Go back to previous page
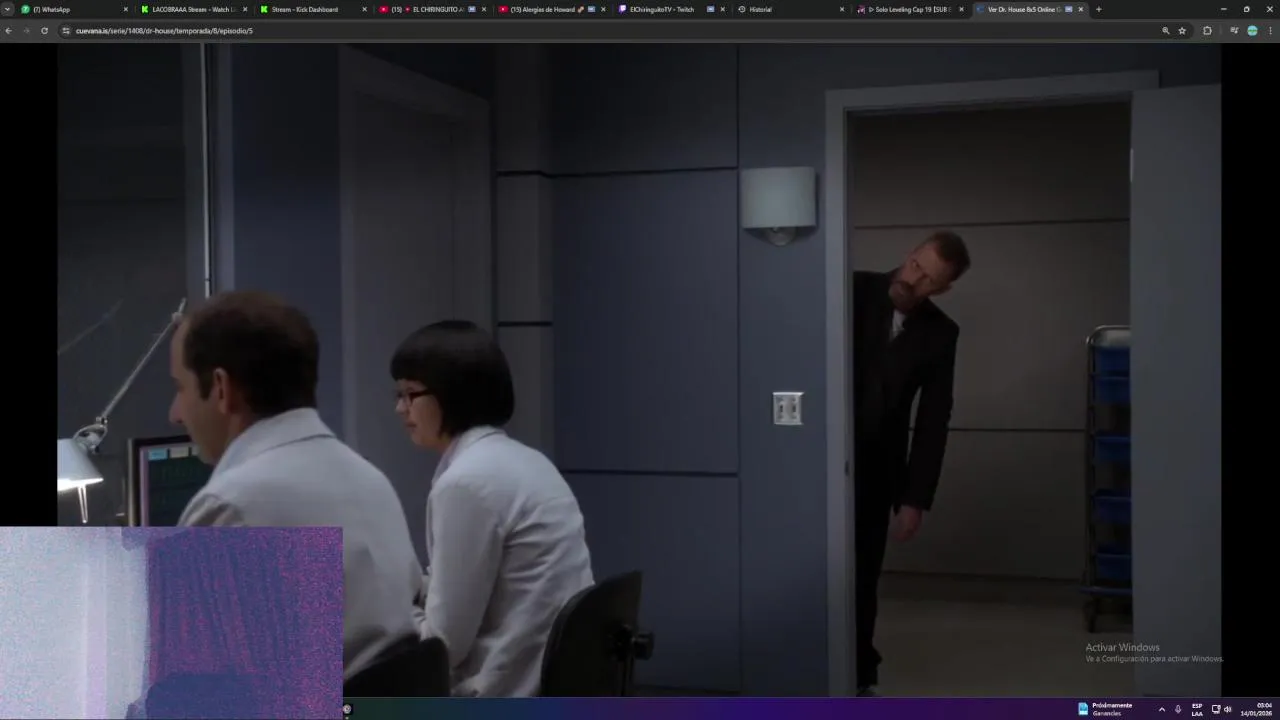This screenshot has height=720, width=1280. pyautogui.click(x=9, y=31)
